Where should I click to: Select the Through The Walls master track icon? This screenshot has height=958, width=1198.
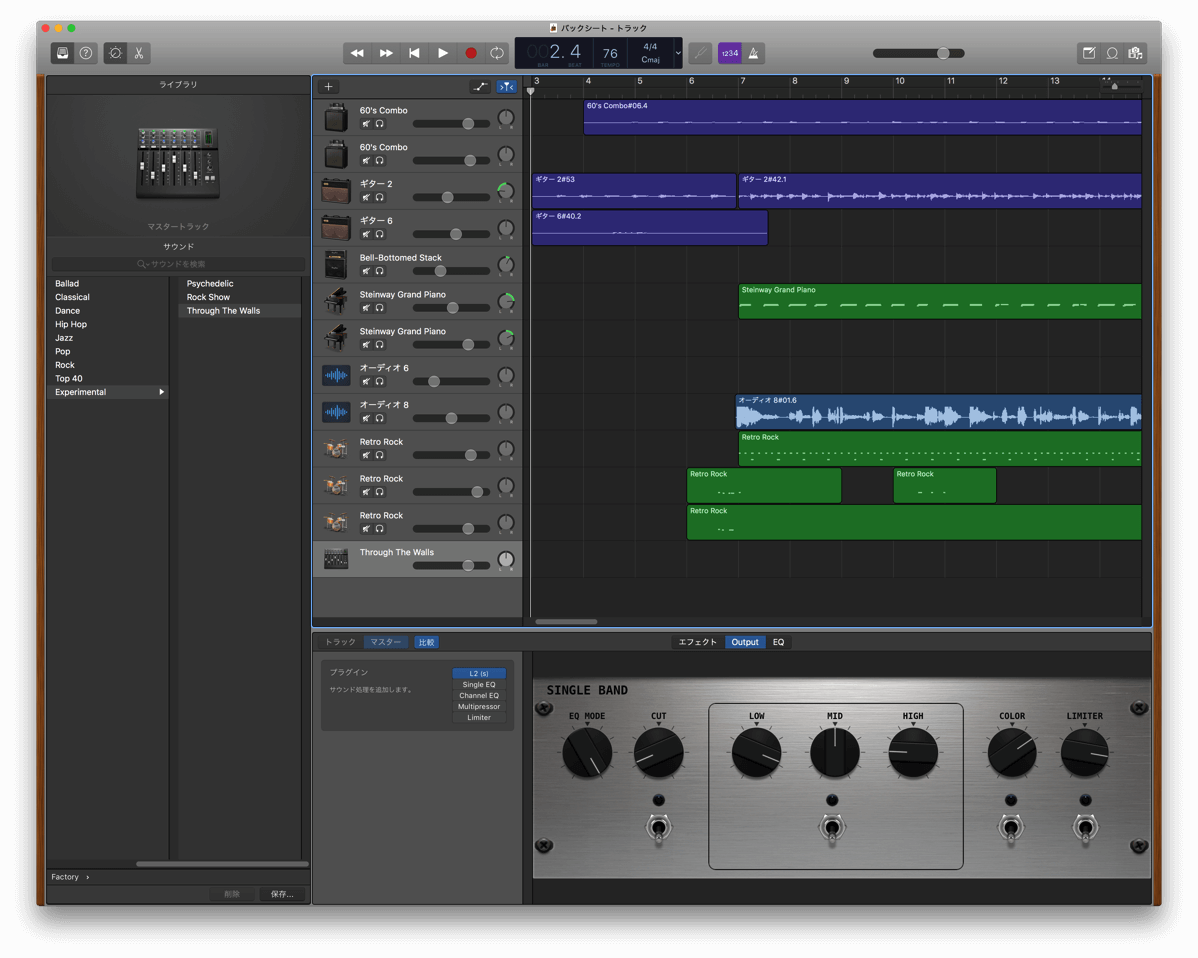click(x=336, y=559)
